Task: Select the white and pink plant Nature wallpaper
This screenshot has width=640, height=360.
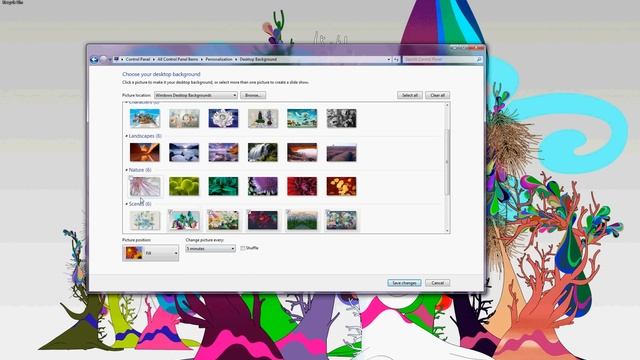Action: point(145,187)
